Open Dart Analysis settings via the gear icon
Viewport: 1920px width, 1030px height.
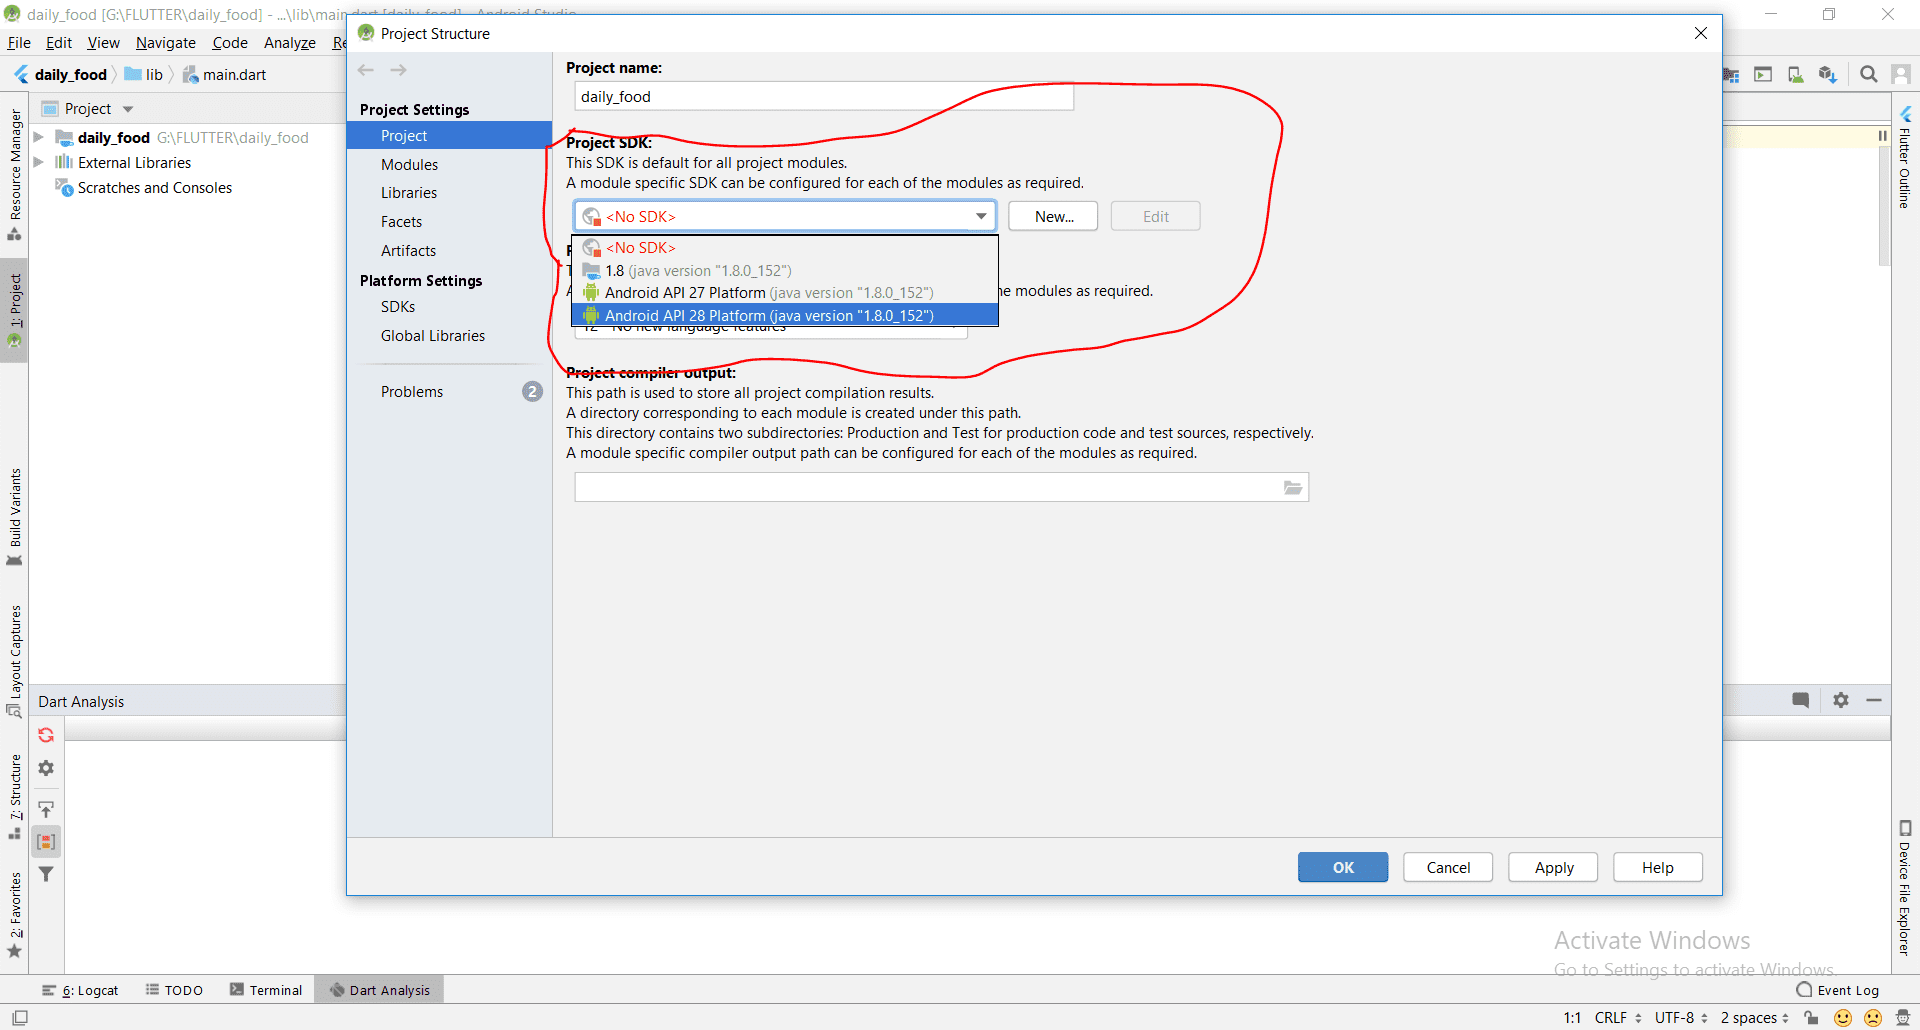[x=46, y=768]
